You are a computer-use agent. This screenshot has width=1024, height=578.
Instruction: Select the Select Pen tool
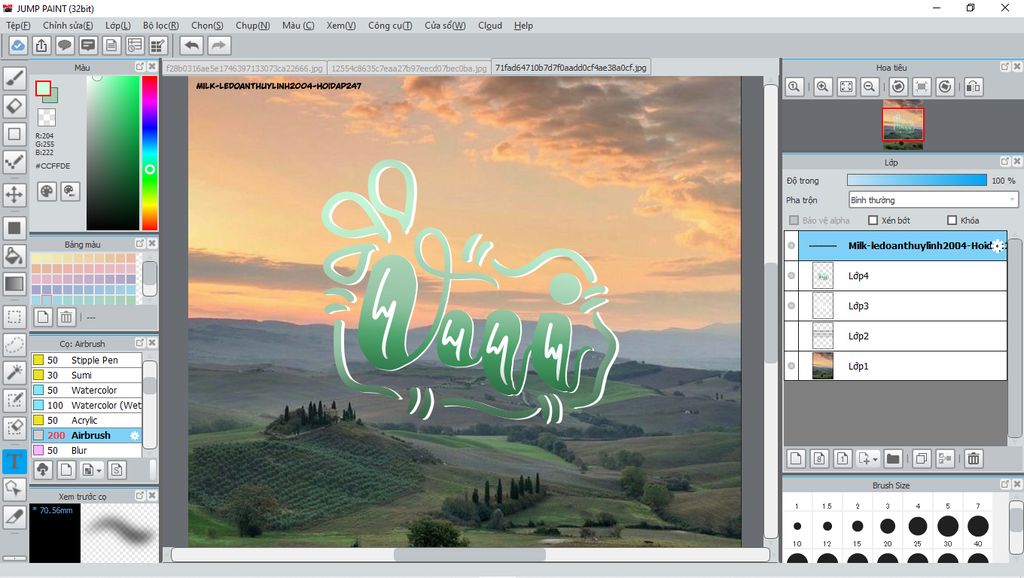pyautogui.click(x=14, y=400)
